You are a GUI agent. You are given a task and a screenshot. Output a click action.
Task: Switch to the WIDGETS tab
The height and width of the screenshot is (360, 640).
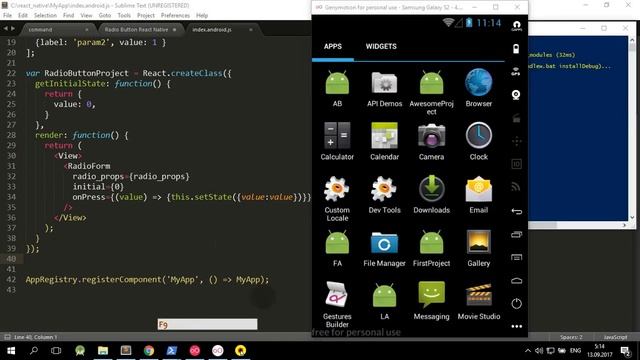[381, 47]
